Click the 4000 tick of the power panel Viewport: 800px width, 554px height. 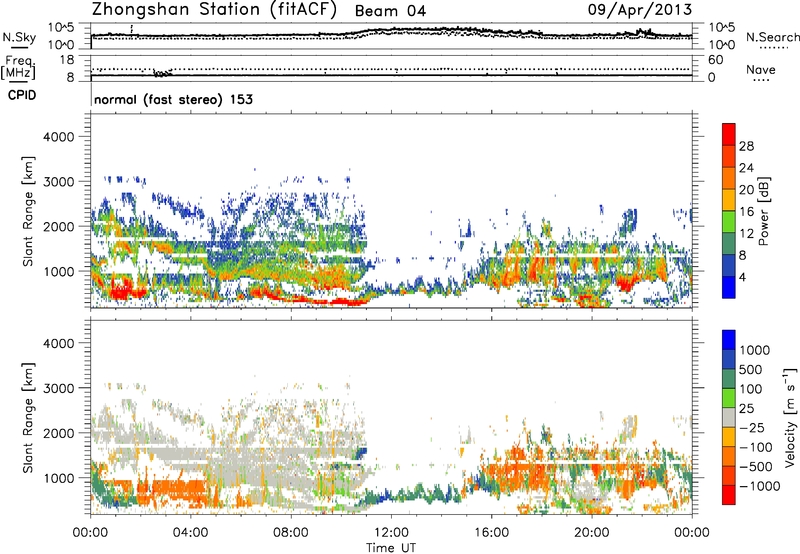(x=58, y=136)
